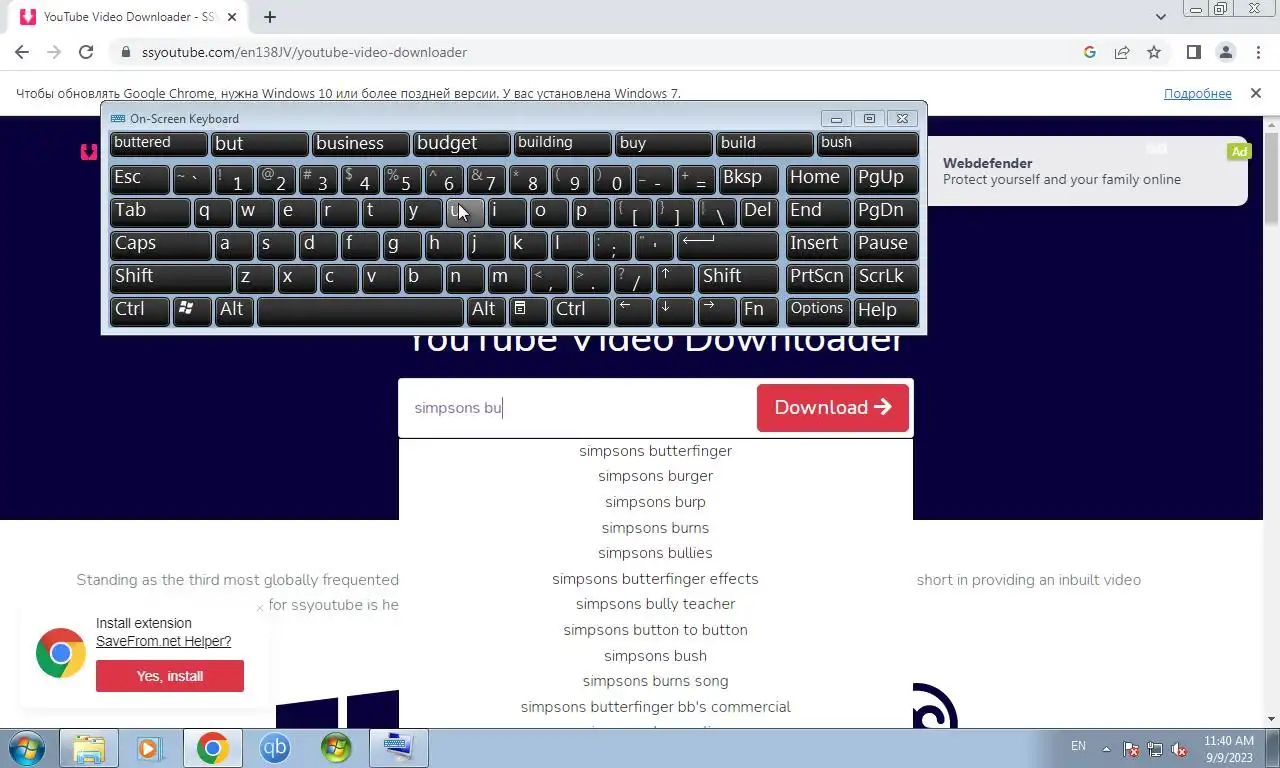
Task: Choose suggestion simpsons button to button
Action: [x=655, y=630]
